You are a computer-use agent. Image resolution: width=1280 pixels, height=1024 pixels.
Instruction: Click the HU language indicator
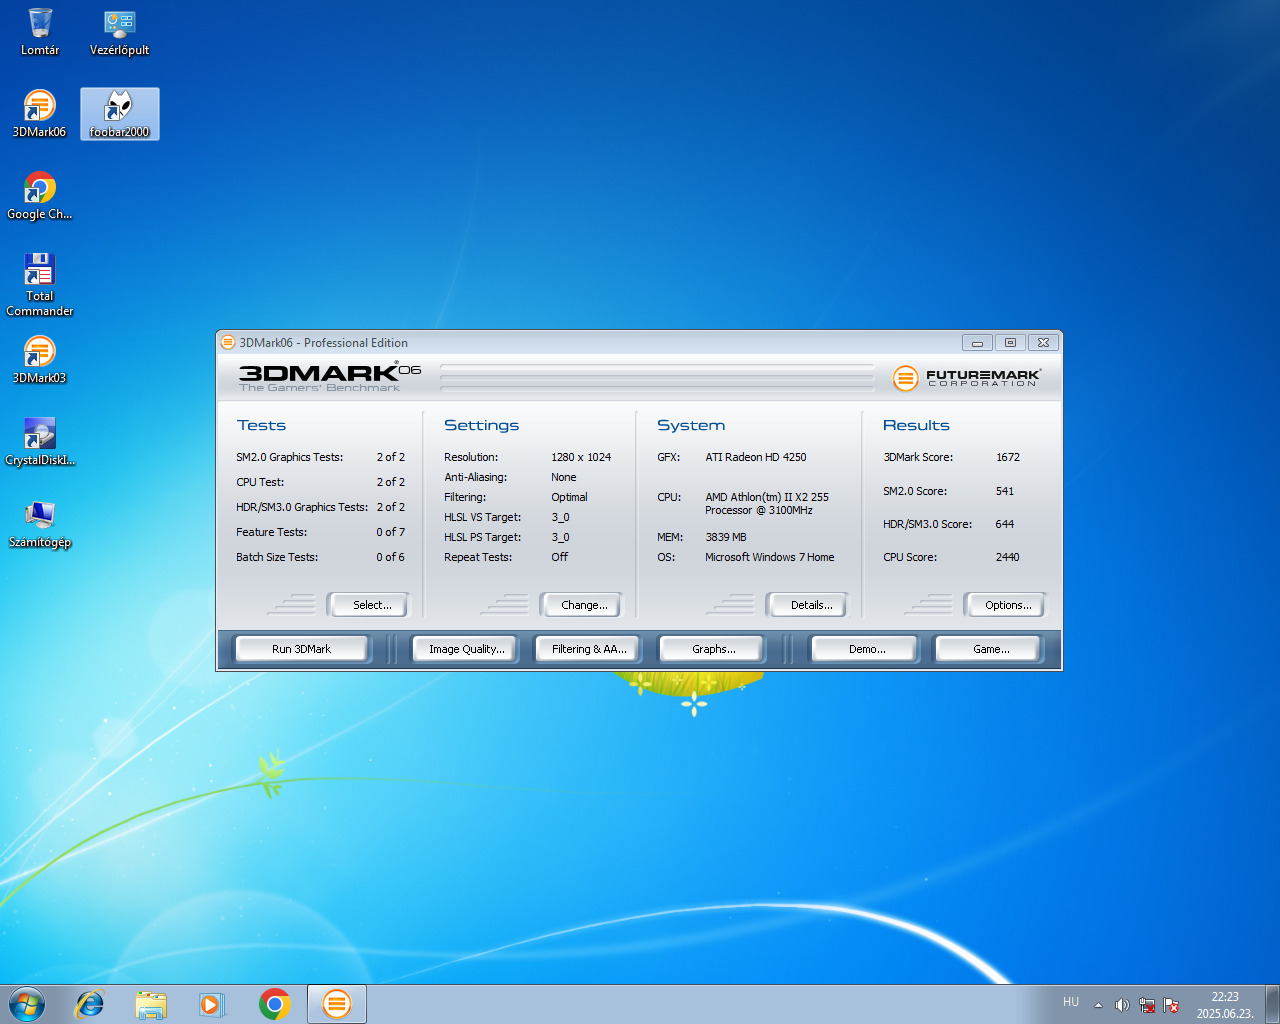pos(1071,1002)
